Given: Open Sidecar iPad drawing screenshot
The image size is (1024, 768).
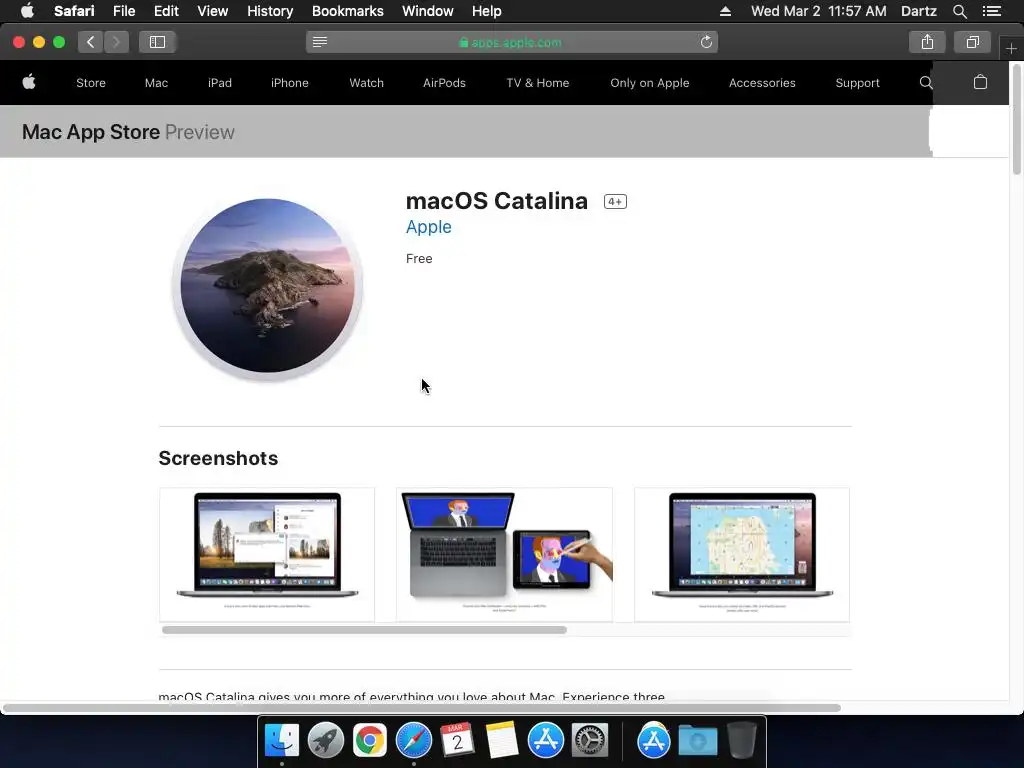Looking at the screenshot, I should coord(504,554).
